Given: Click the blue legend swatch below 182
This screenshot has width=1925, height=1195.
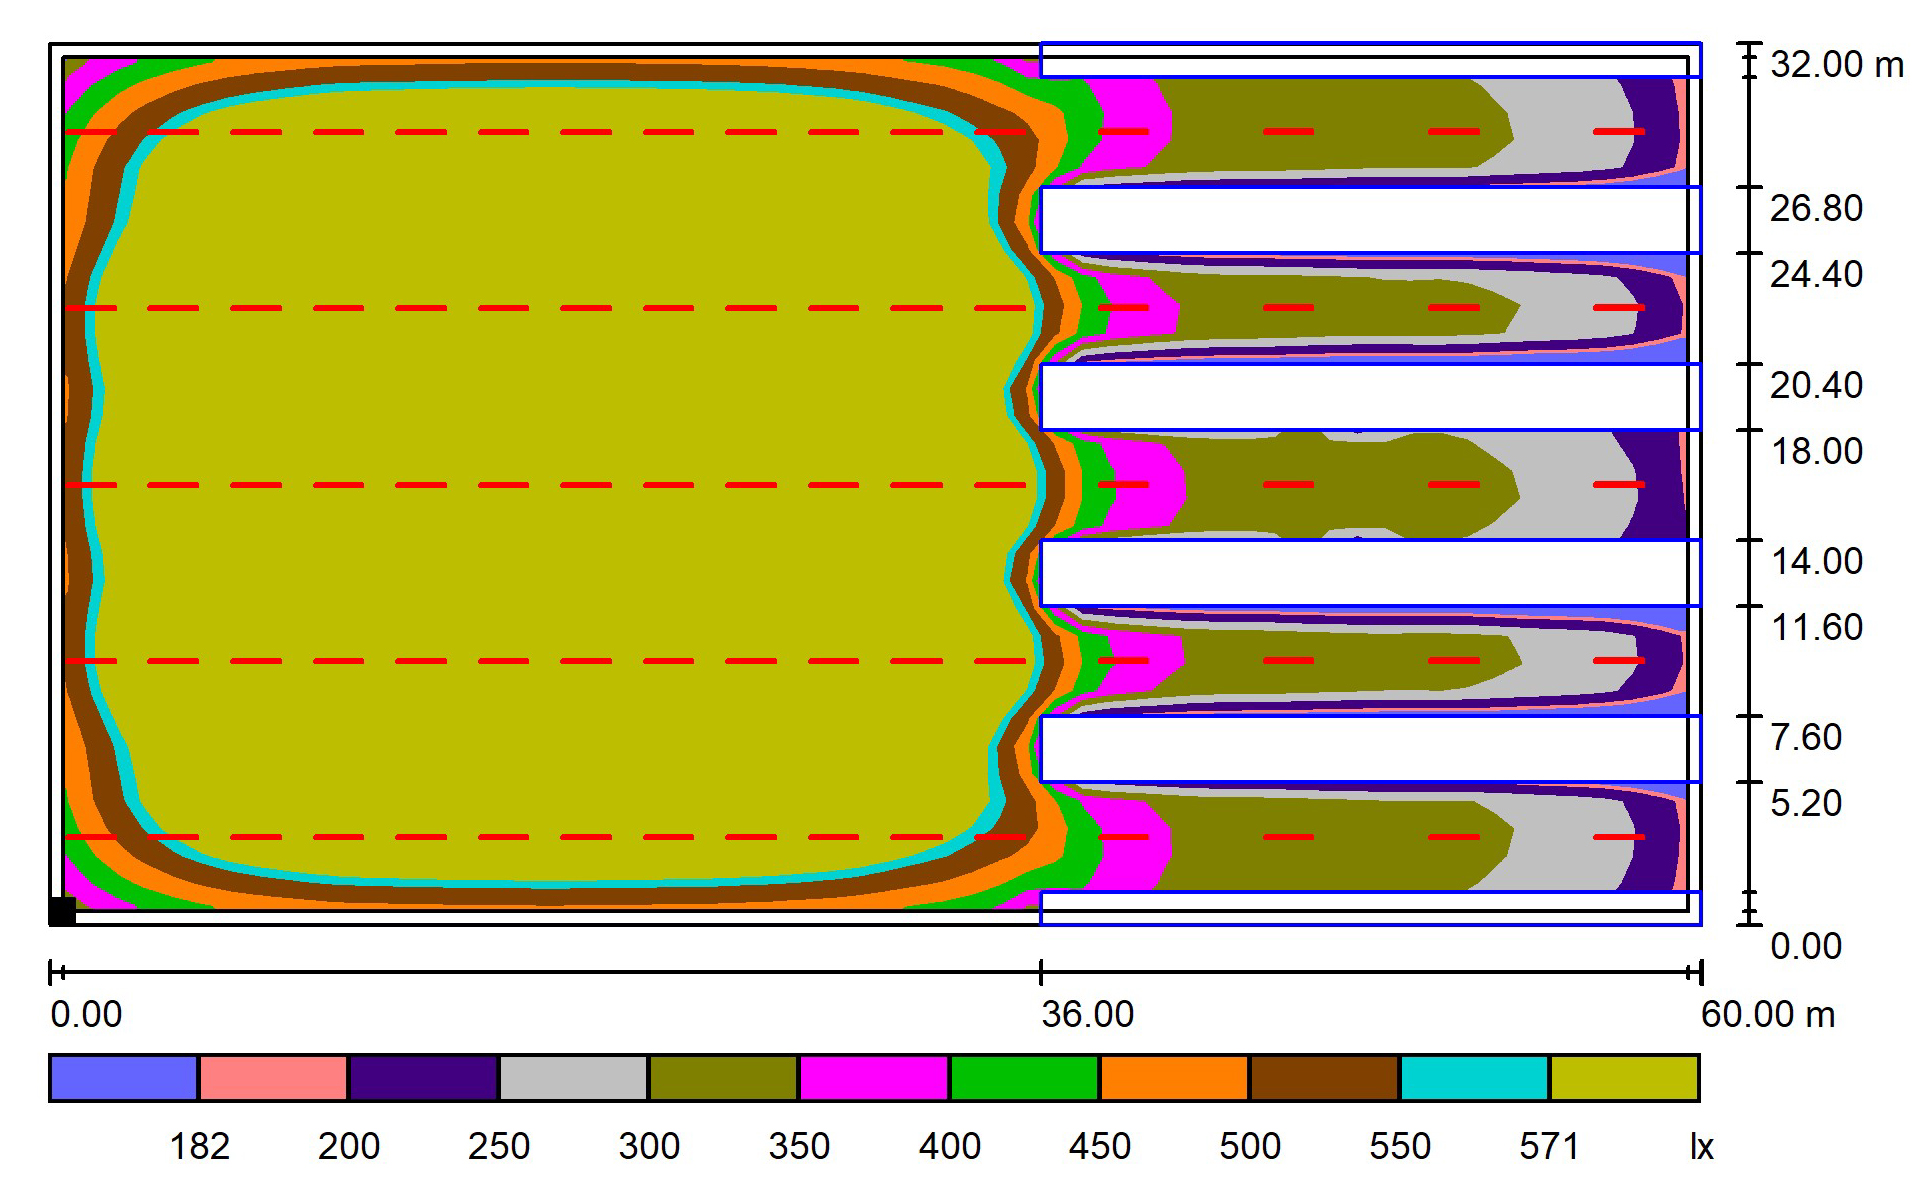Looking at the screenshot, I should click(124, 1078).
